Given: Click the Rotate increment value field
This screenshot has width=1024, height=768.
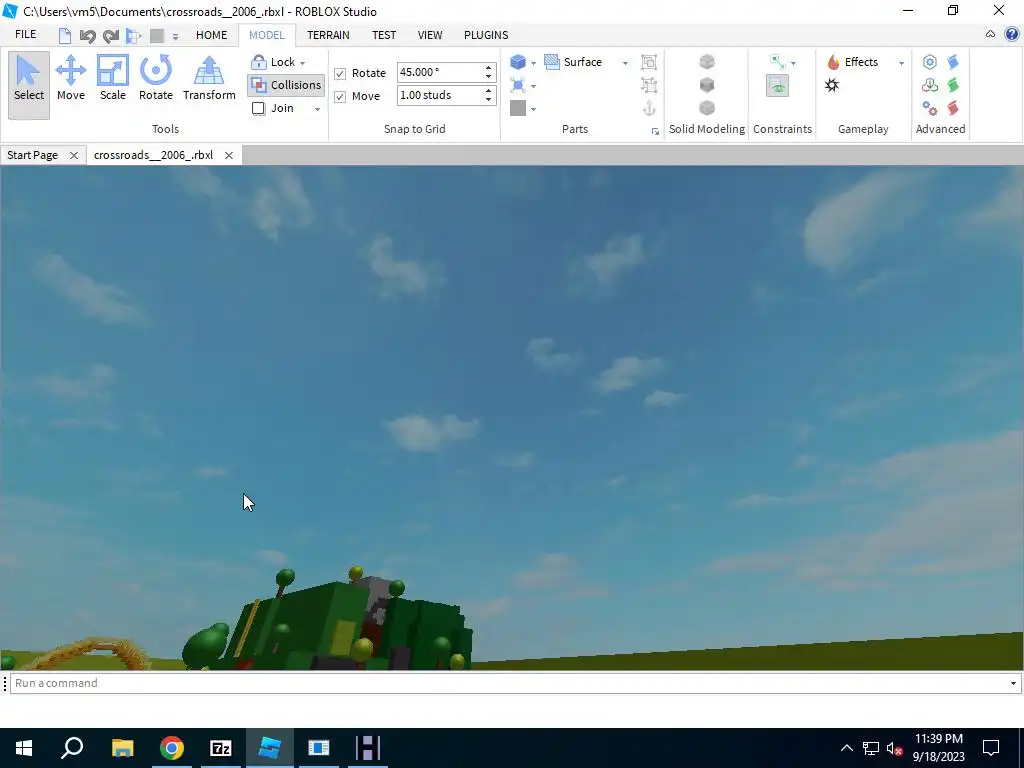Looking at the screenshot, I should 440,72.
